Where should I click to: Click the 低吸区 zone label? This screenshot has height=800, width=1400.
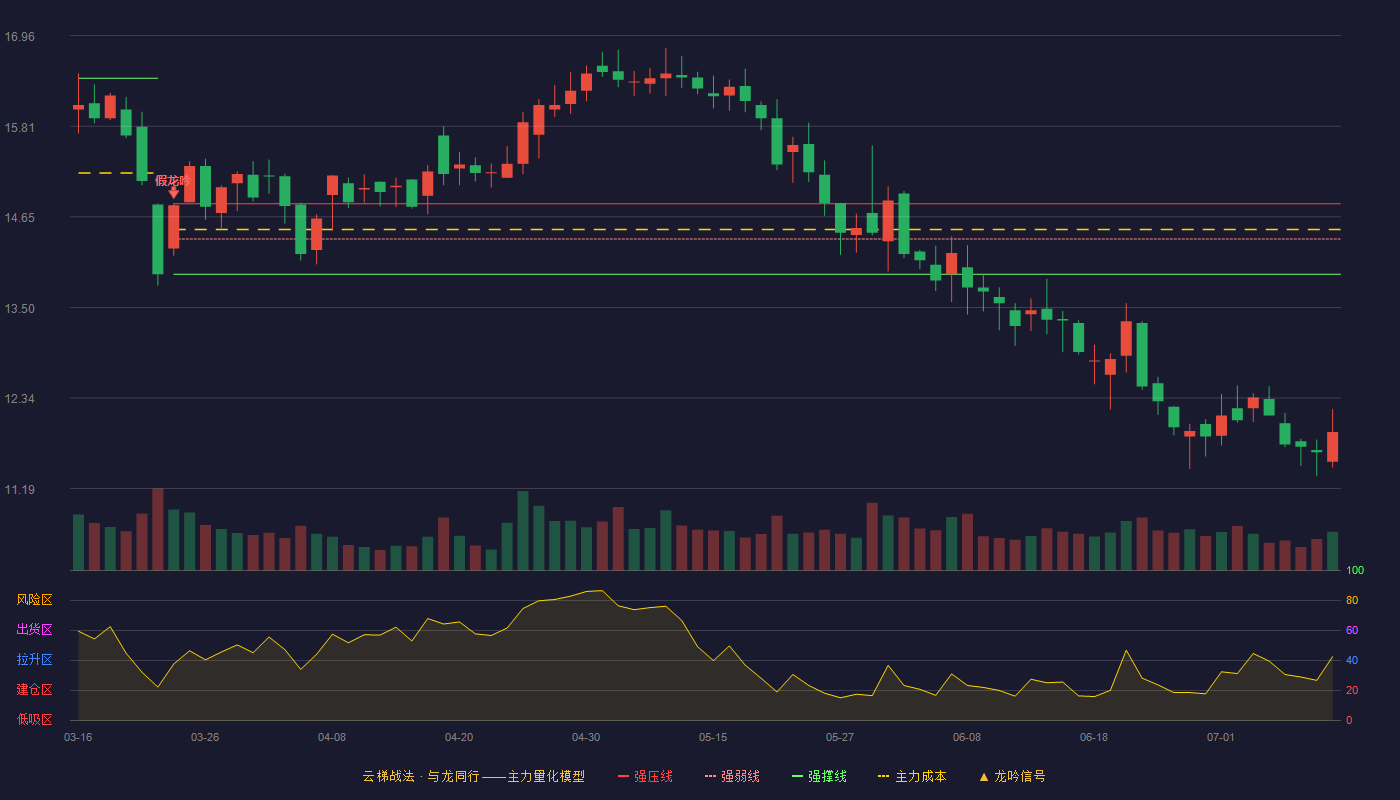pos(34,719)
